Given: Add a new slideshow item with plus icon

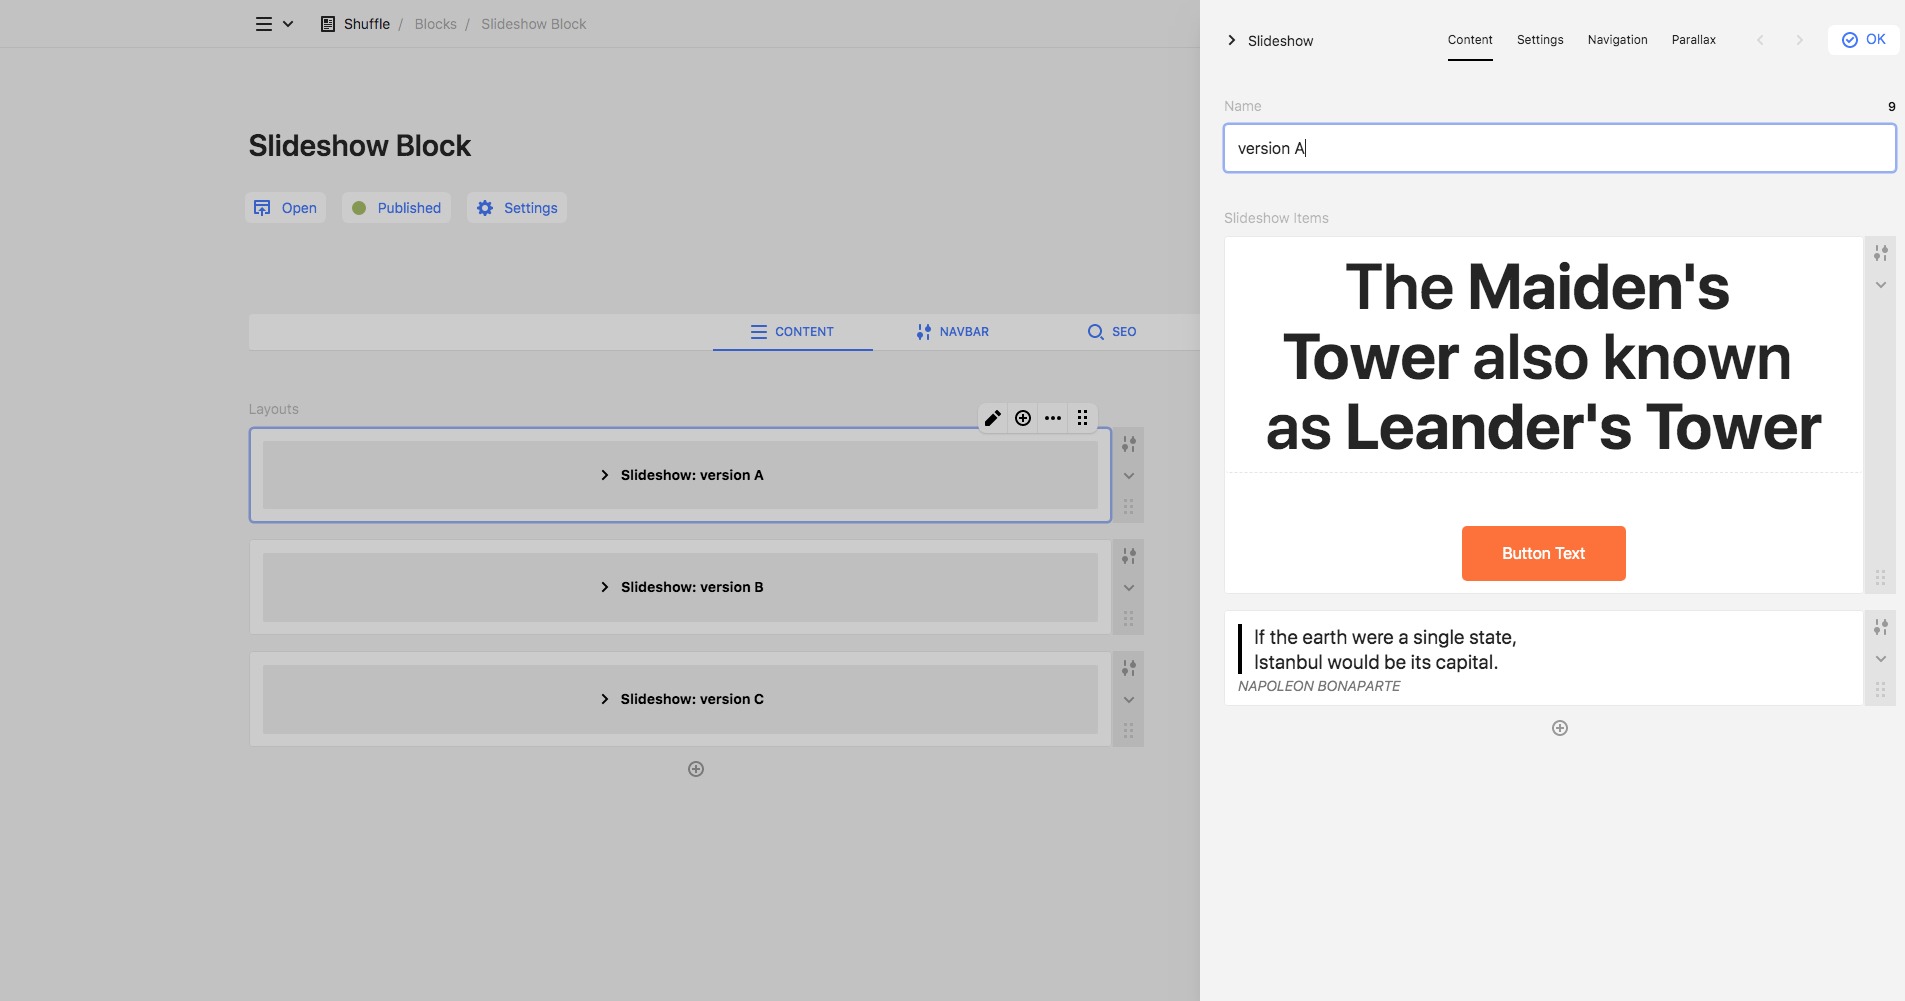Looking at the screenshot, I should point(1559,728).
